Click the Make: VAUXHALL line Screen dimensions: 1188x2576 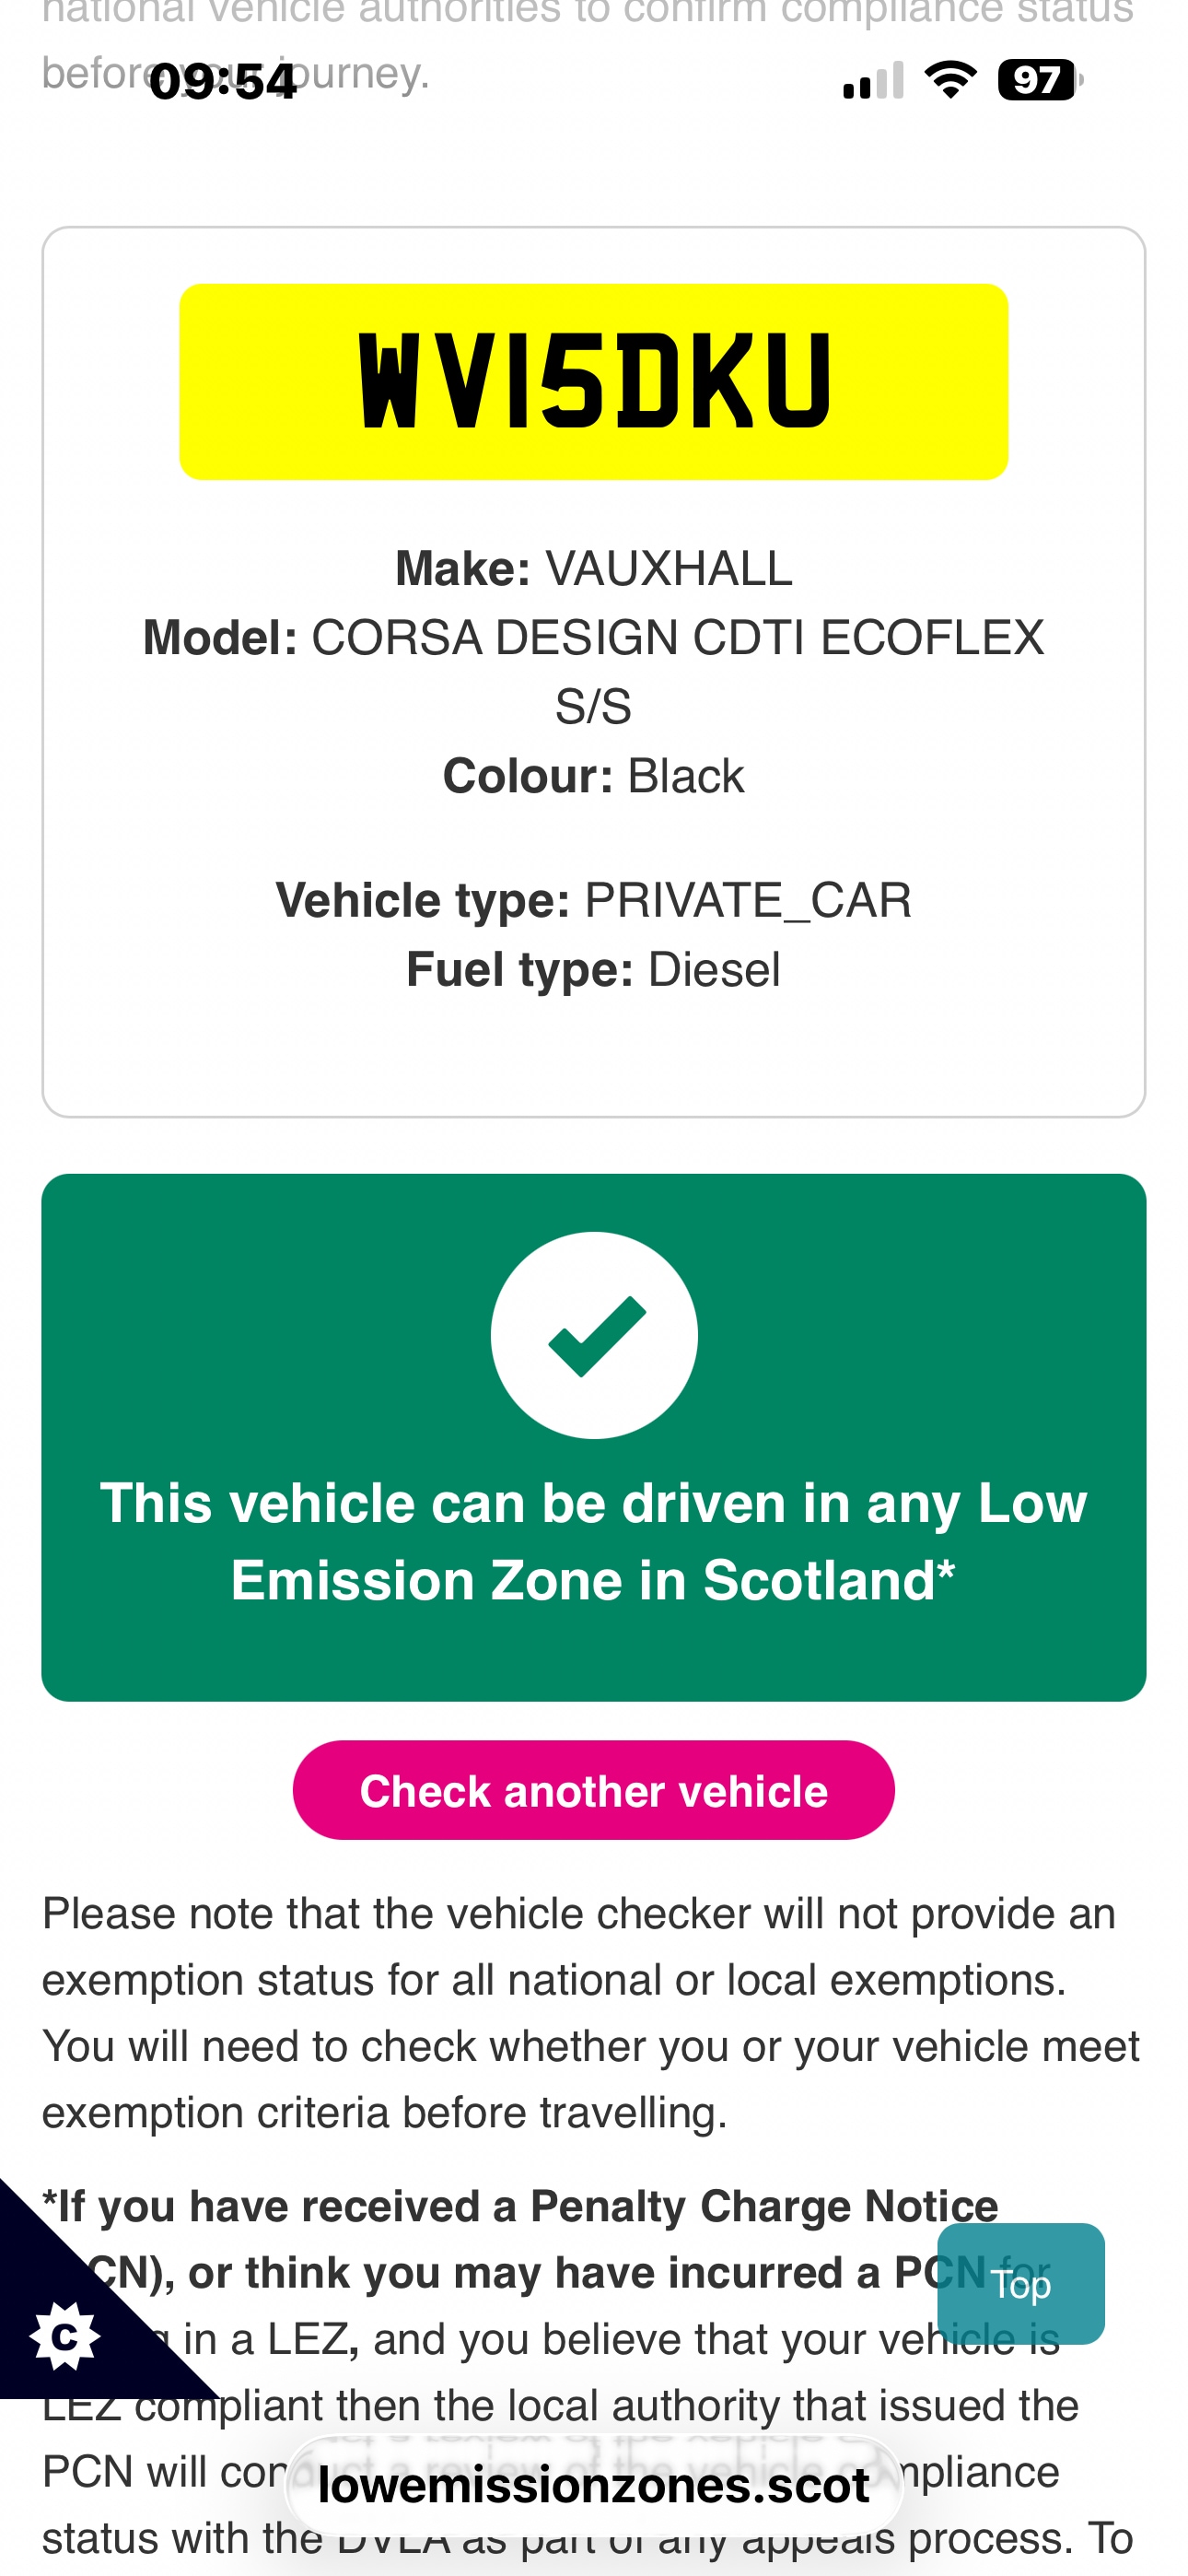click(x=593, y=568)
